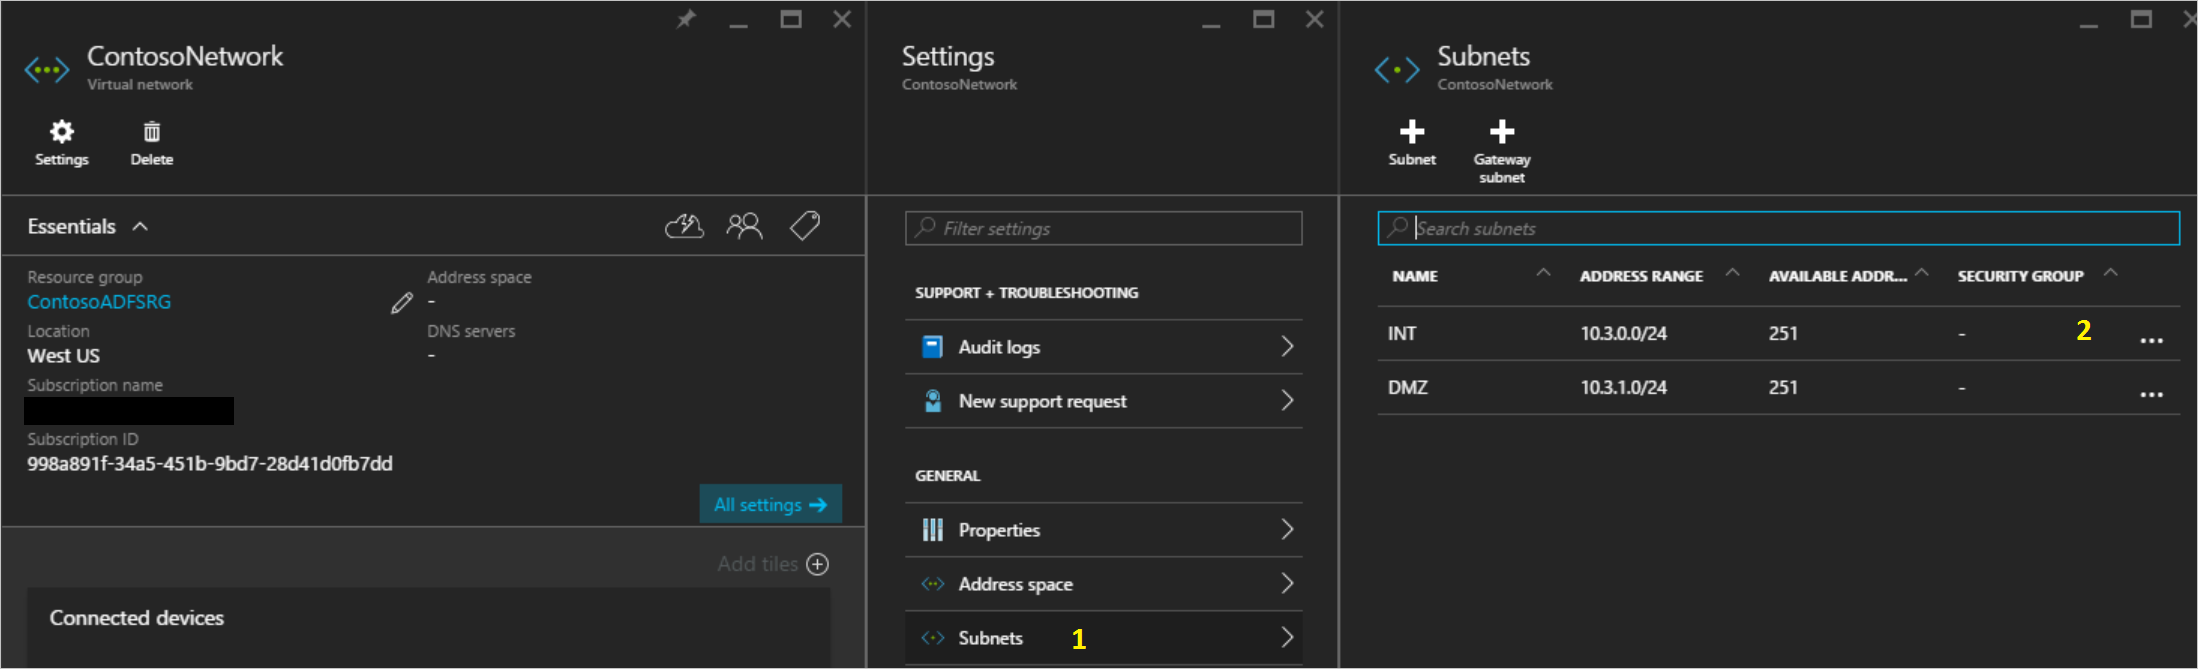Open ContosoADFSRG resource group link
Screen dimensions: 2198x669
(99, 302)
